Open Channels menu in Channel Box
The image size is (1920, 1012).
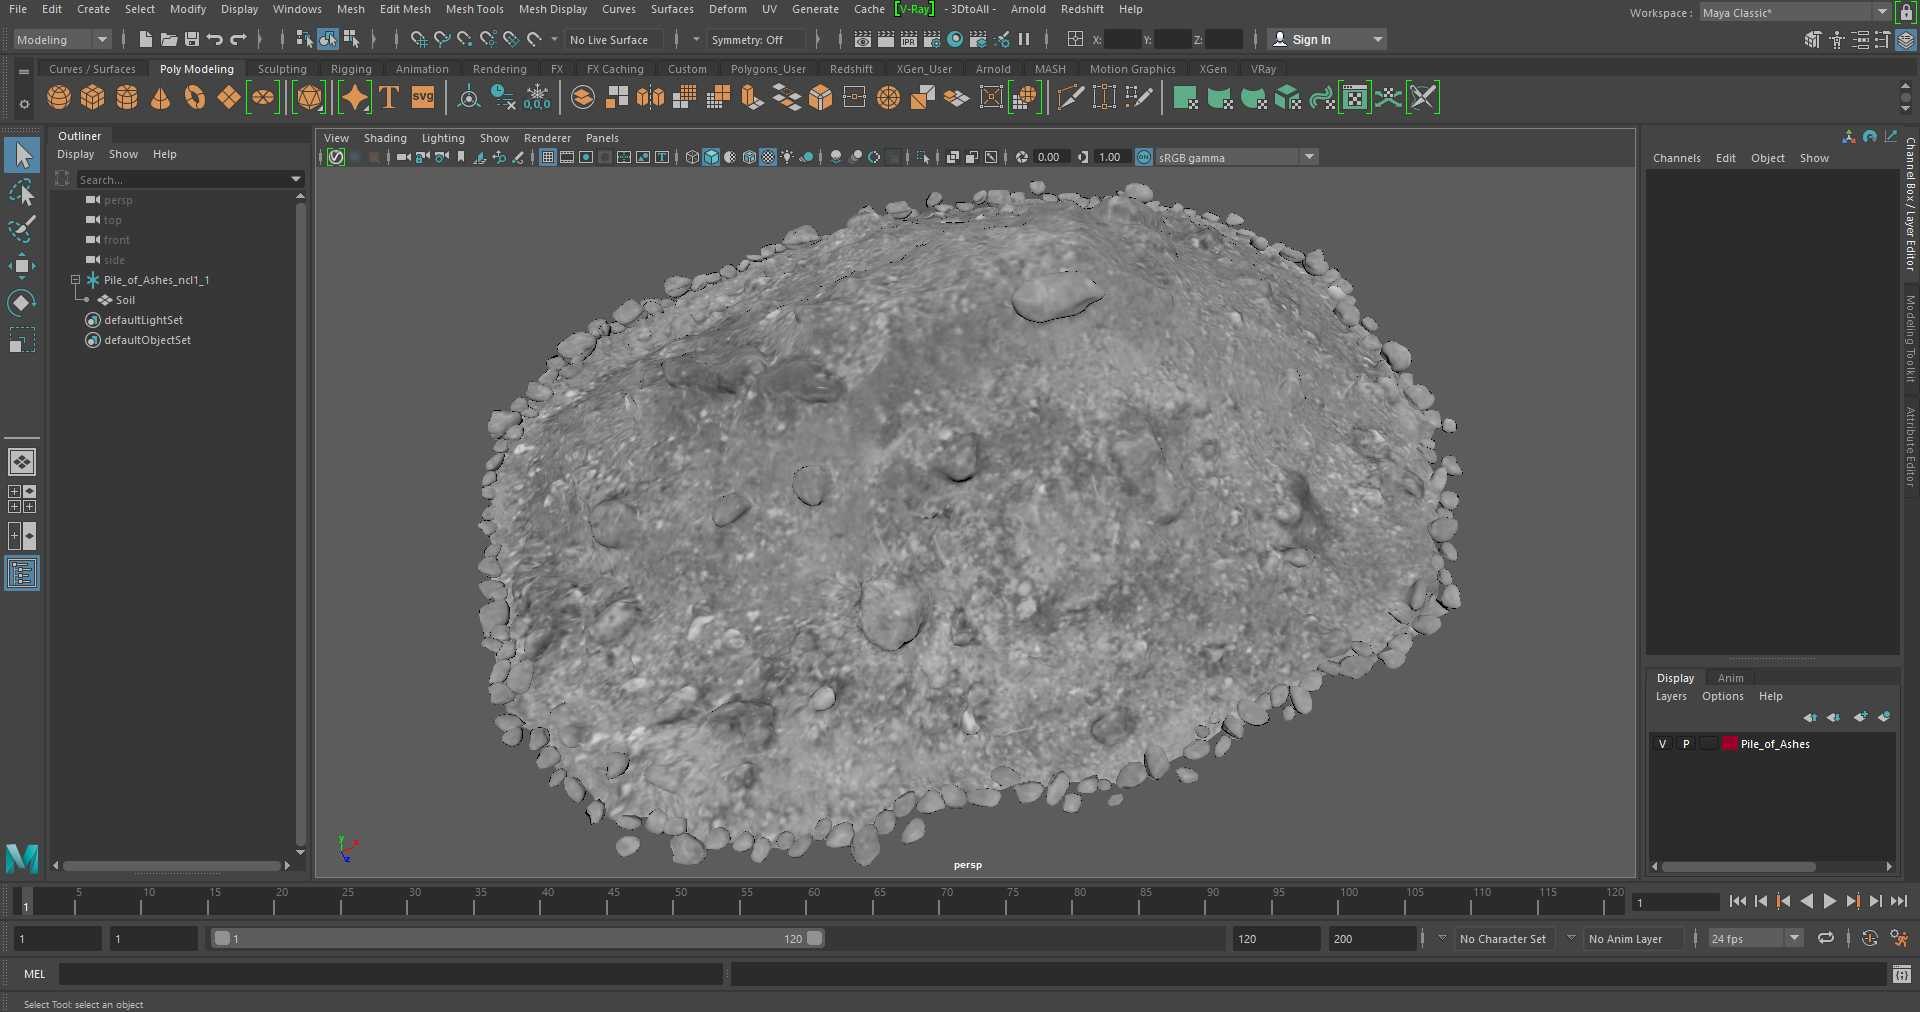click(x=1676, y=158)
